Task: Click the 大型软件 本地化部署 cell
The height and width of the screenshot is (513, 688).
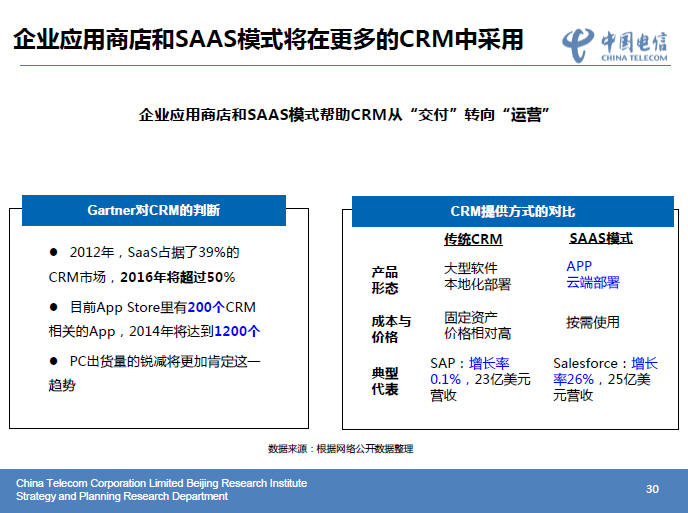Action: click(x=477, y=276)
